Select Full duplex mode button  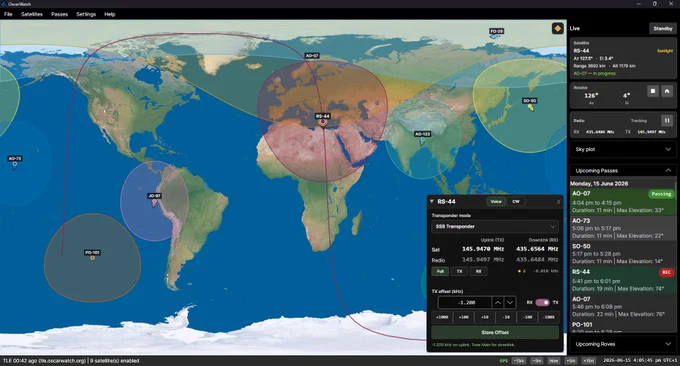pos(440,271)
